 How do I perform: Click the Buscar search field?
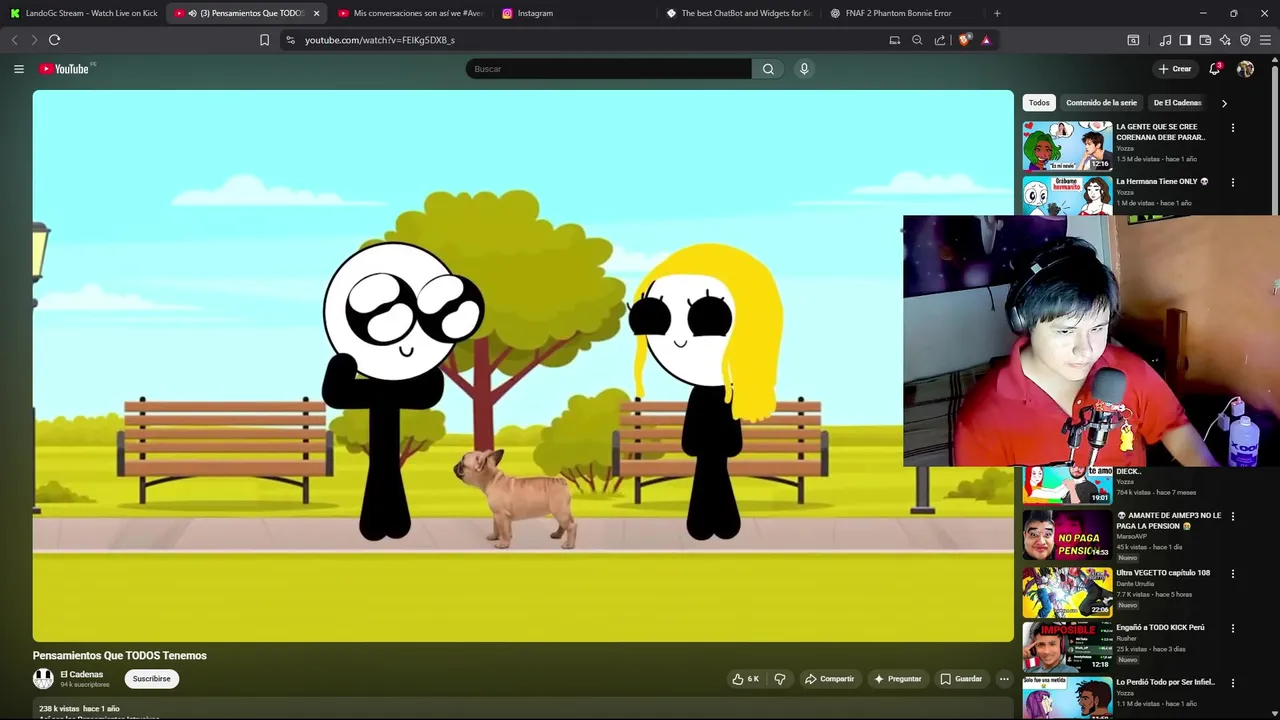[x=608, y=69]
